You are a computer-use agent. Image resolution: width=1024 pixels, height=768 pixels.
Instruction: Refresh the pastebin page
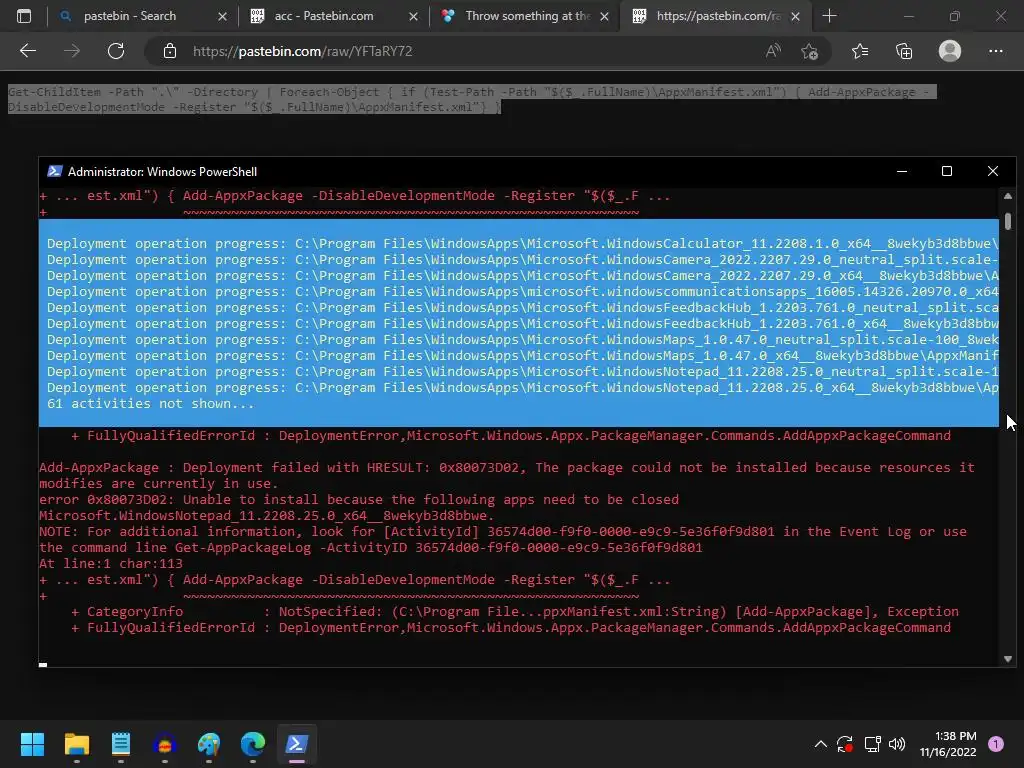[116, 51]
